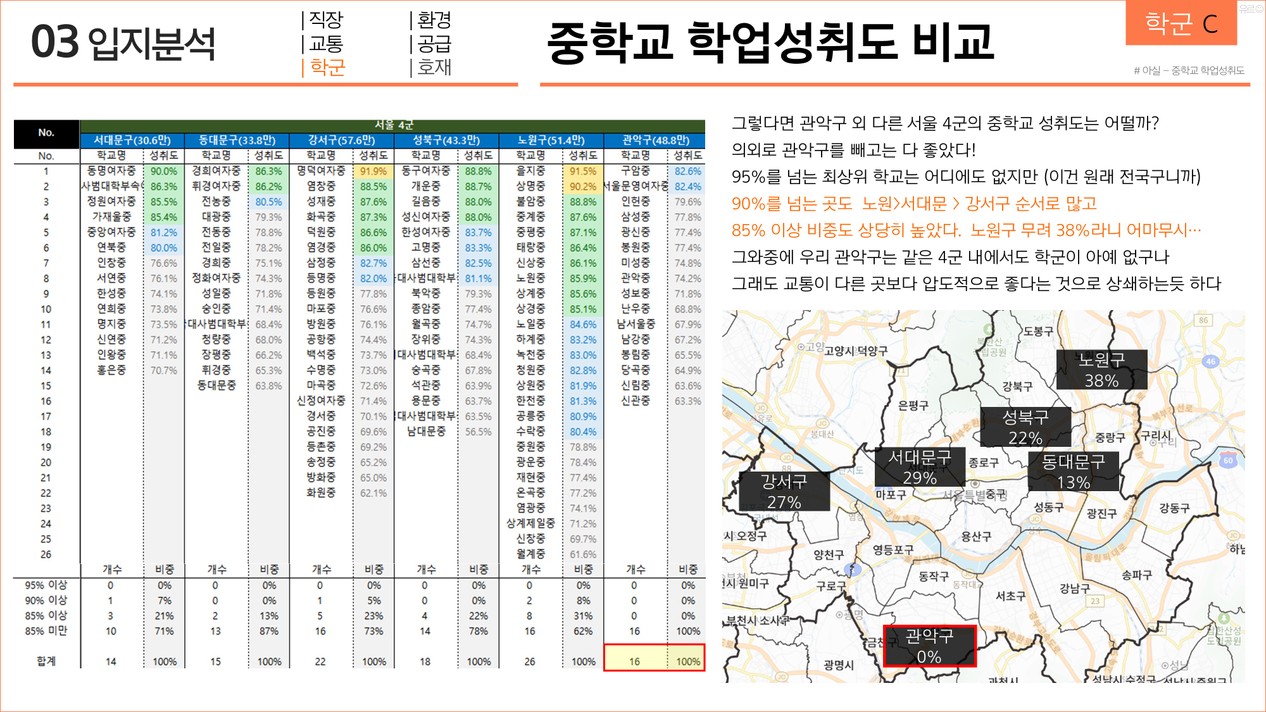
Task: Click the 구암중 school cell
Action: click(636, 171)
